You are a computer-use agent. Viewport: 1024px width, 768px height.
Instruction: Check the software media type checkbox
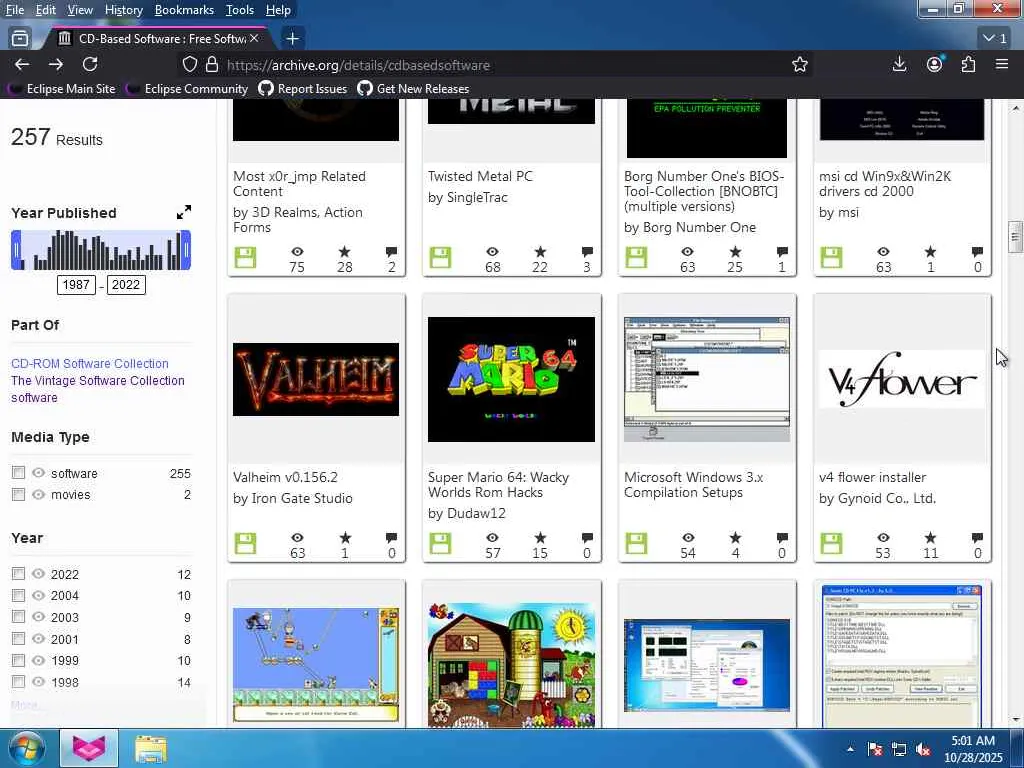[18, 473]
